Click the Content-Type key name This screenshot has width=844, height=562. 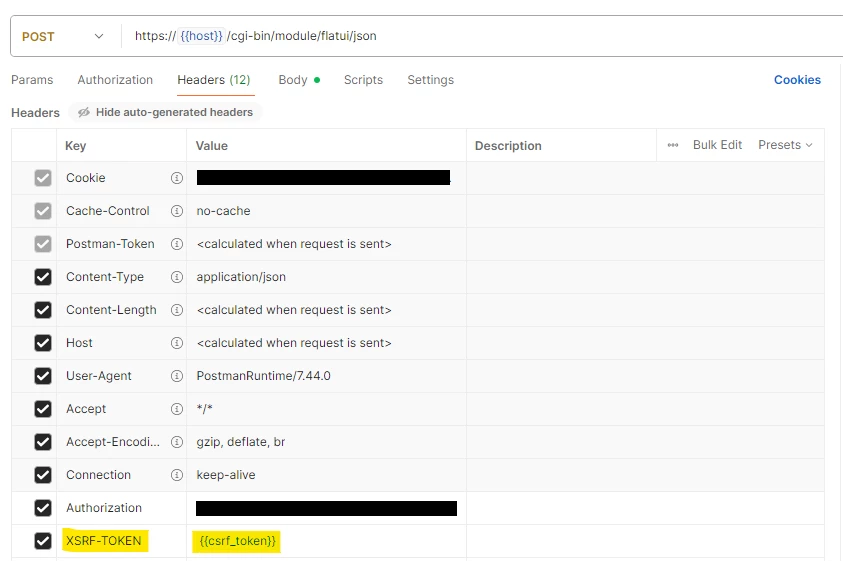coord(105,277)
